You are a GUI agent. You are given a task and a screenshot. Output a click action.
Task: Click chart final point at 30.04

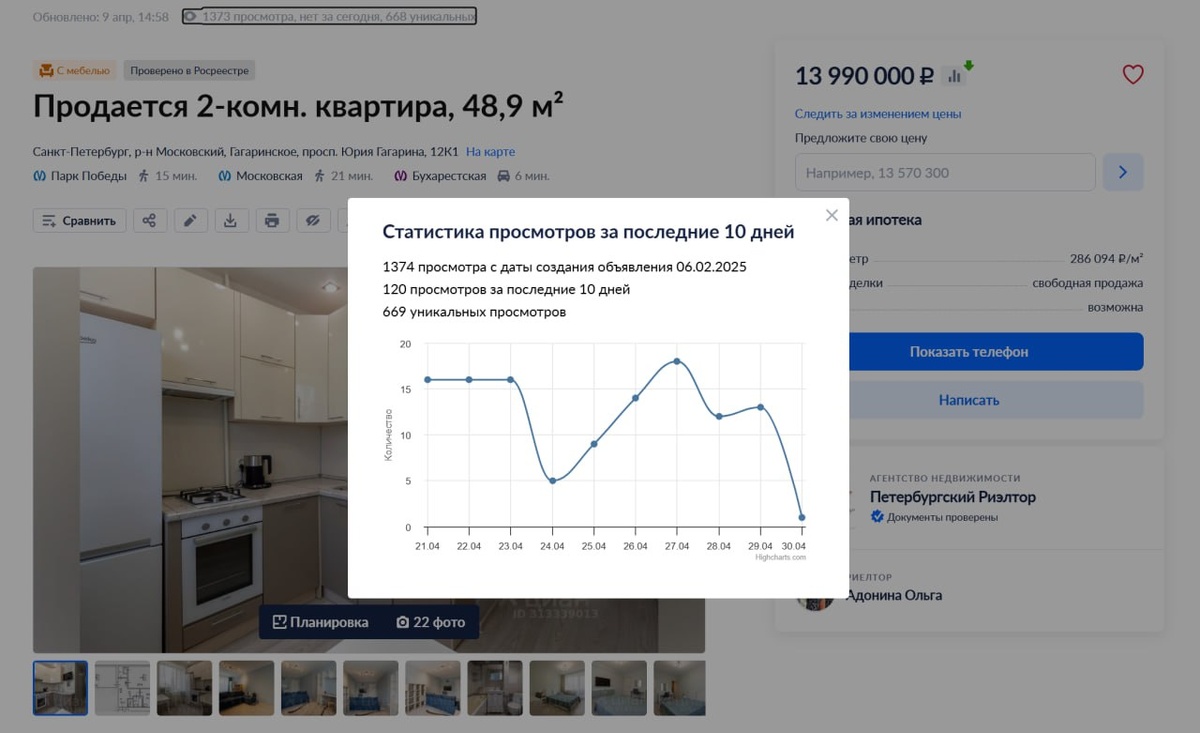click(x=802, y=518)
